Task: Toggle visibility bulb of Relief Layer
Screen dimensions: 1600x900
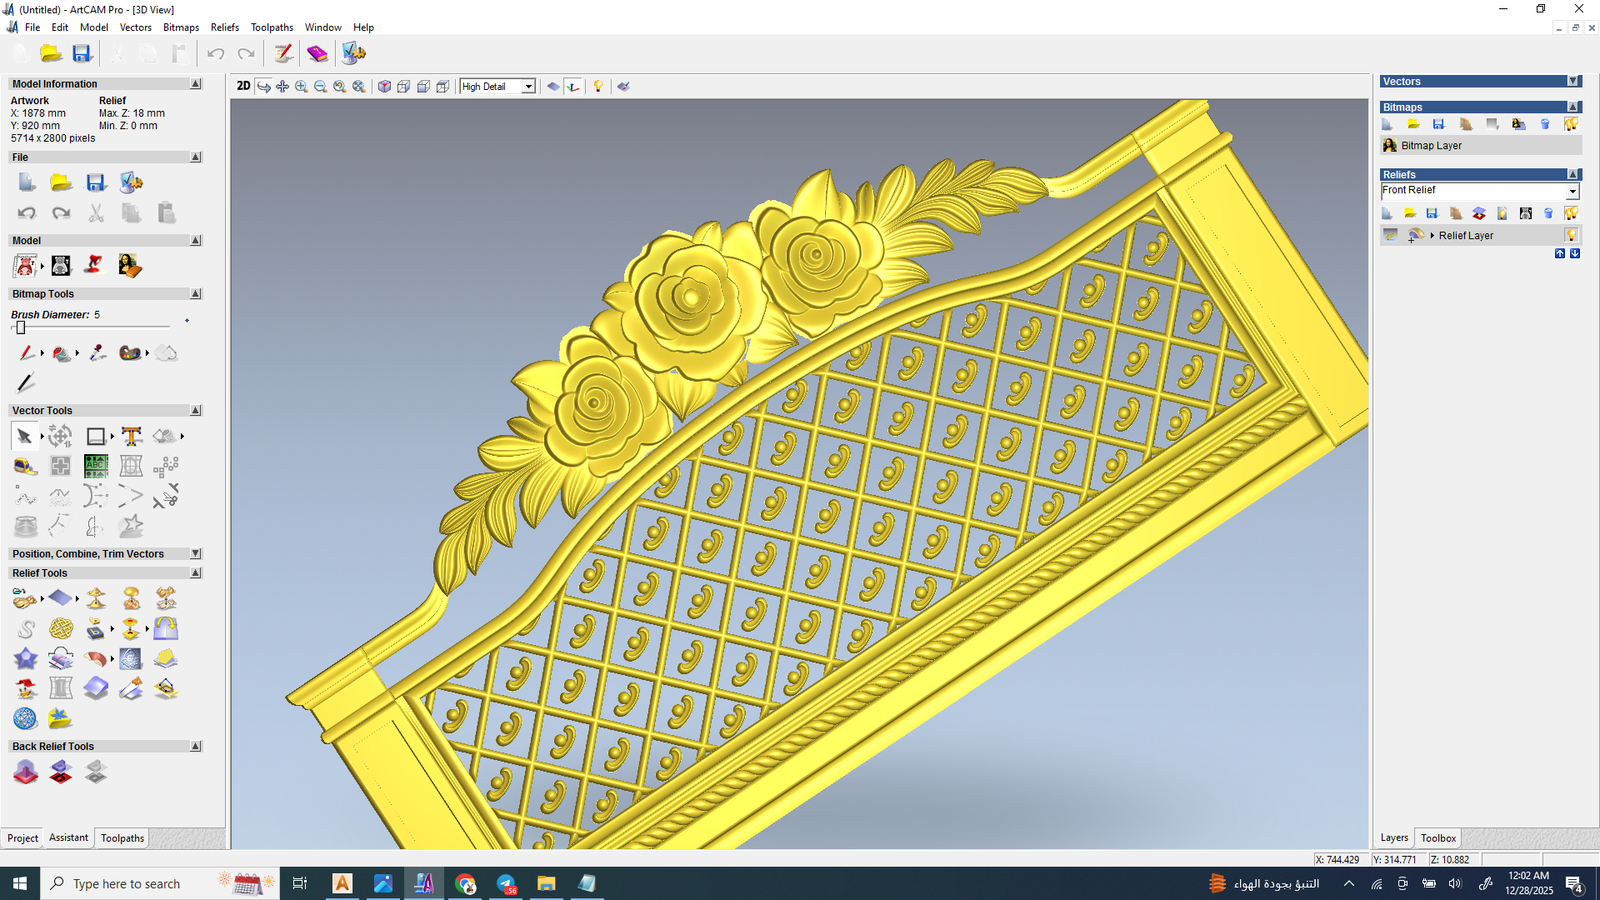Action: click(1571, 235)
